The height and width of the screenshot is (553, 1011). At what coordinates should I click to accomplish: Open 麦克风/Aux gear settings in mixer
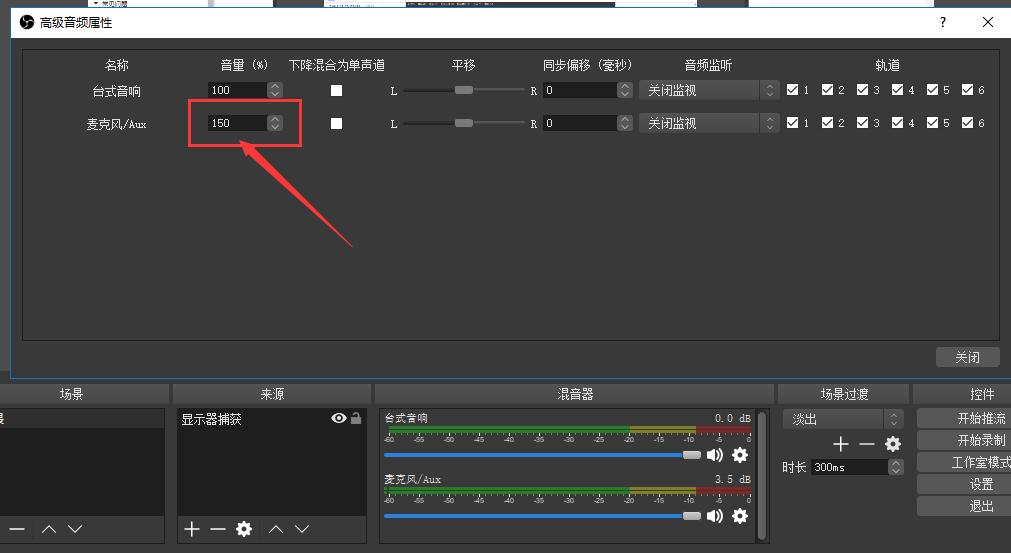click(x=740, y=516)
